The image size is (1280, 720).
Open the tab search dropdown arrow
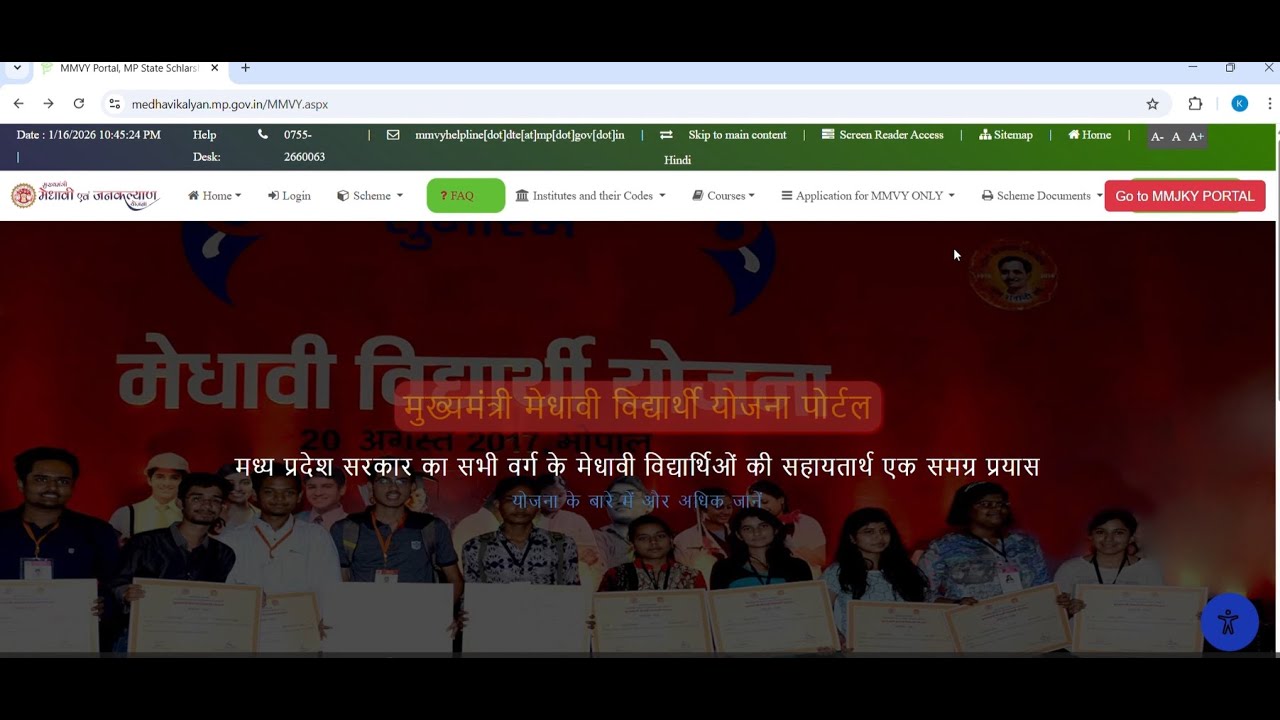point(17,68)
